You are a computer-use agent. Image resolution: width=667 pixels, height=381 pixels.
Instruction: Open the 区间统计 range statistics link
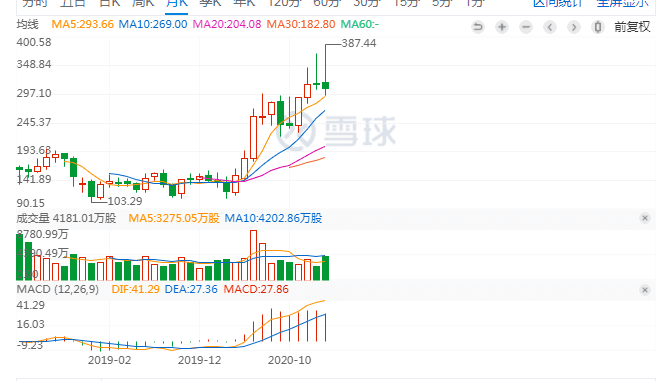pos(558,3)
